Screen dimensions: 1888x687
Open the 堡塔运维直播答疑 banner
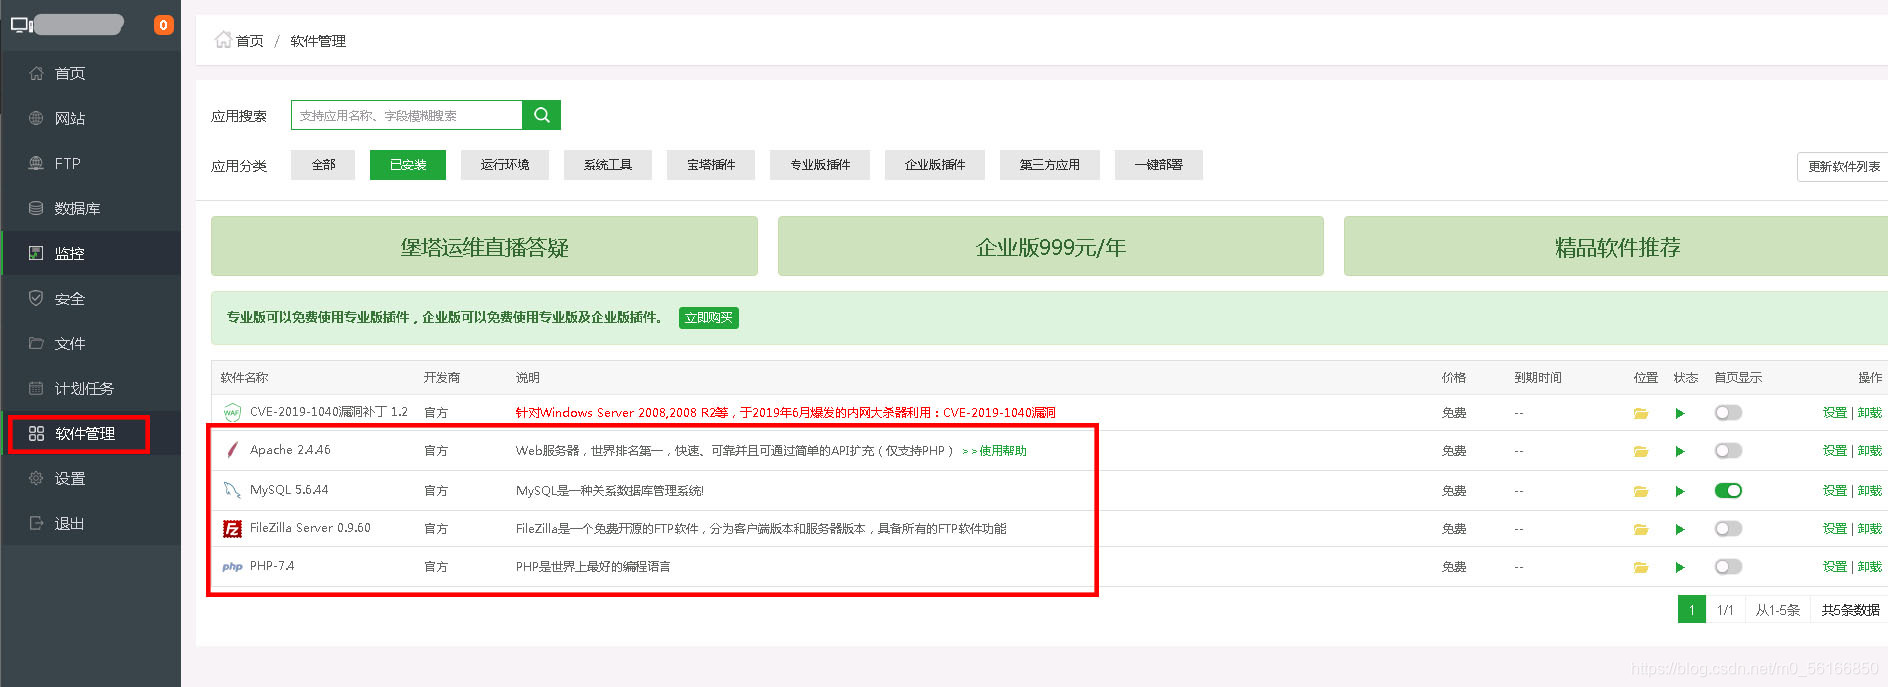(484, 246)
